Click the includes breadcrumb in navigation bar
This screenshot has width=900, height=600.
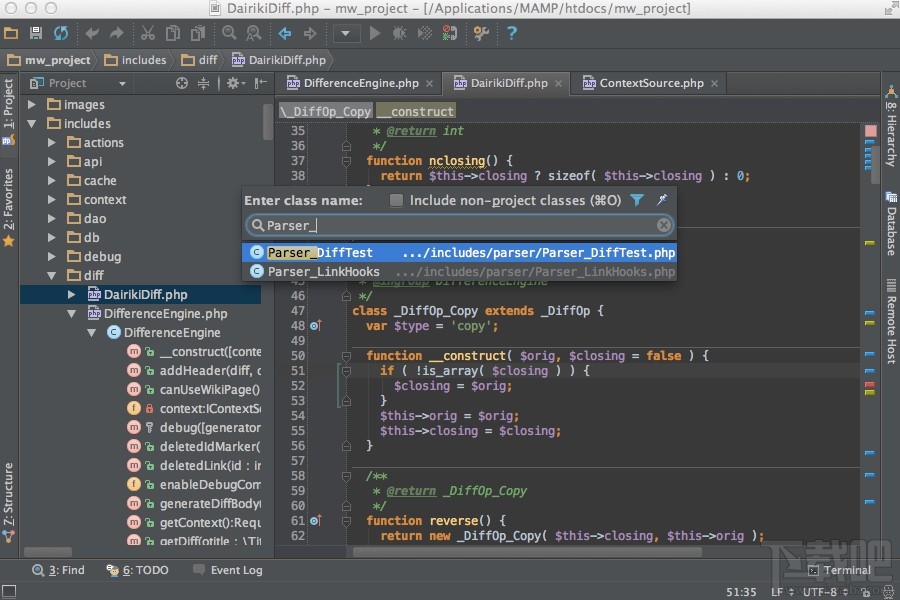point(135,60)
